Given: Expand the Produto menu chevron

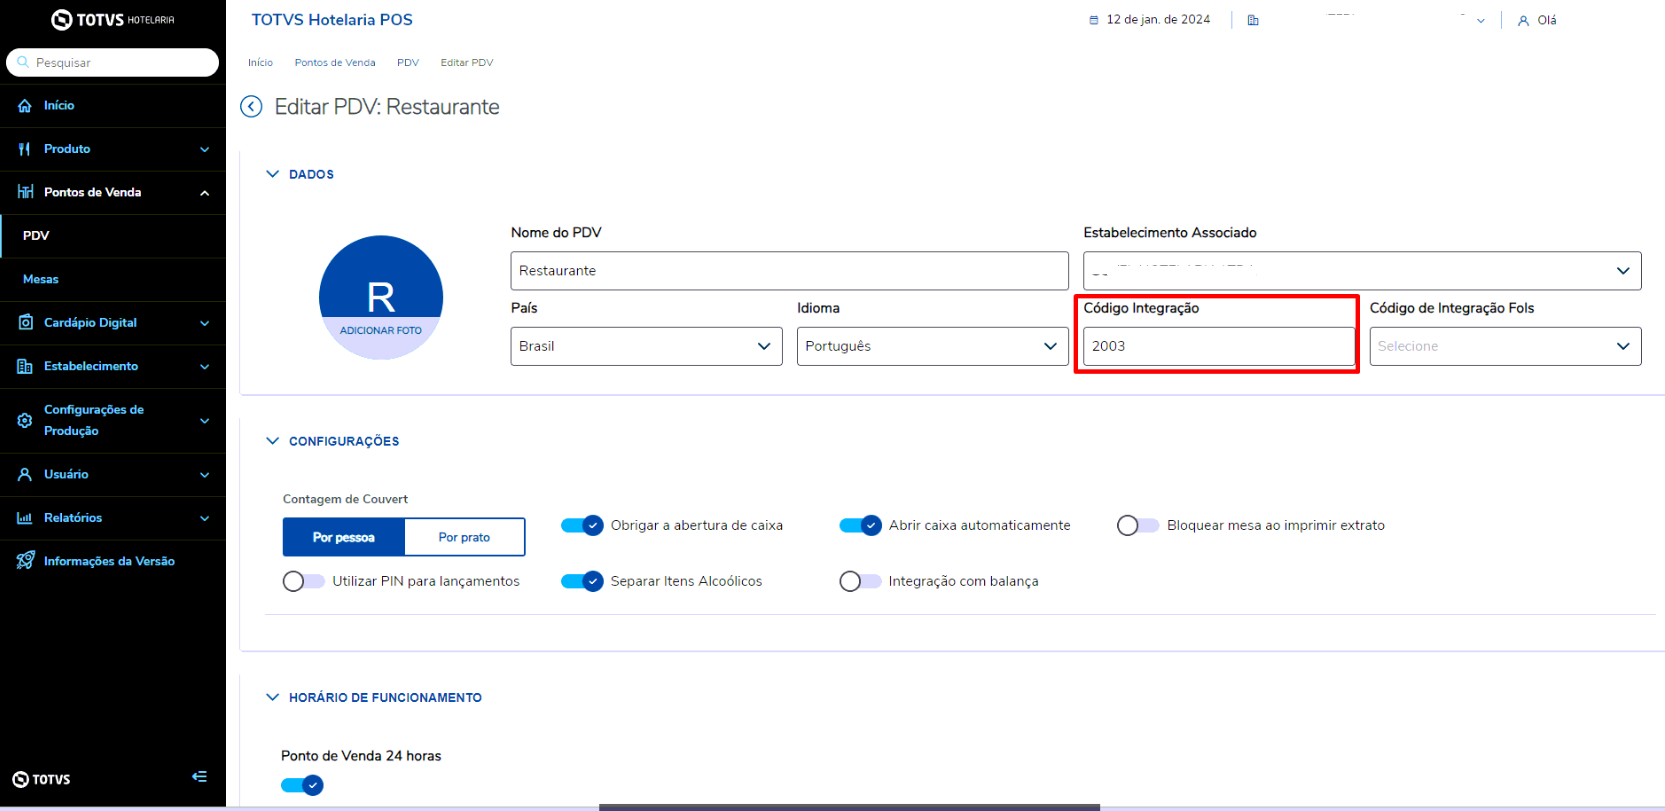Looking at the screenshot, I should coord(204,149).
